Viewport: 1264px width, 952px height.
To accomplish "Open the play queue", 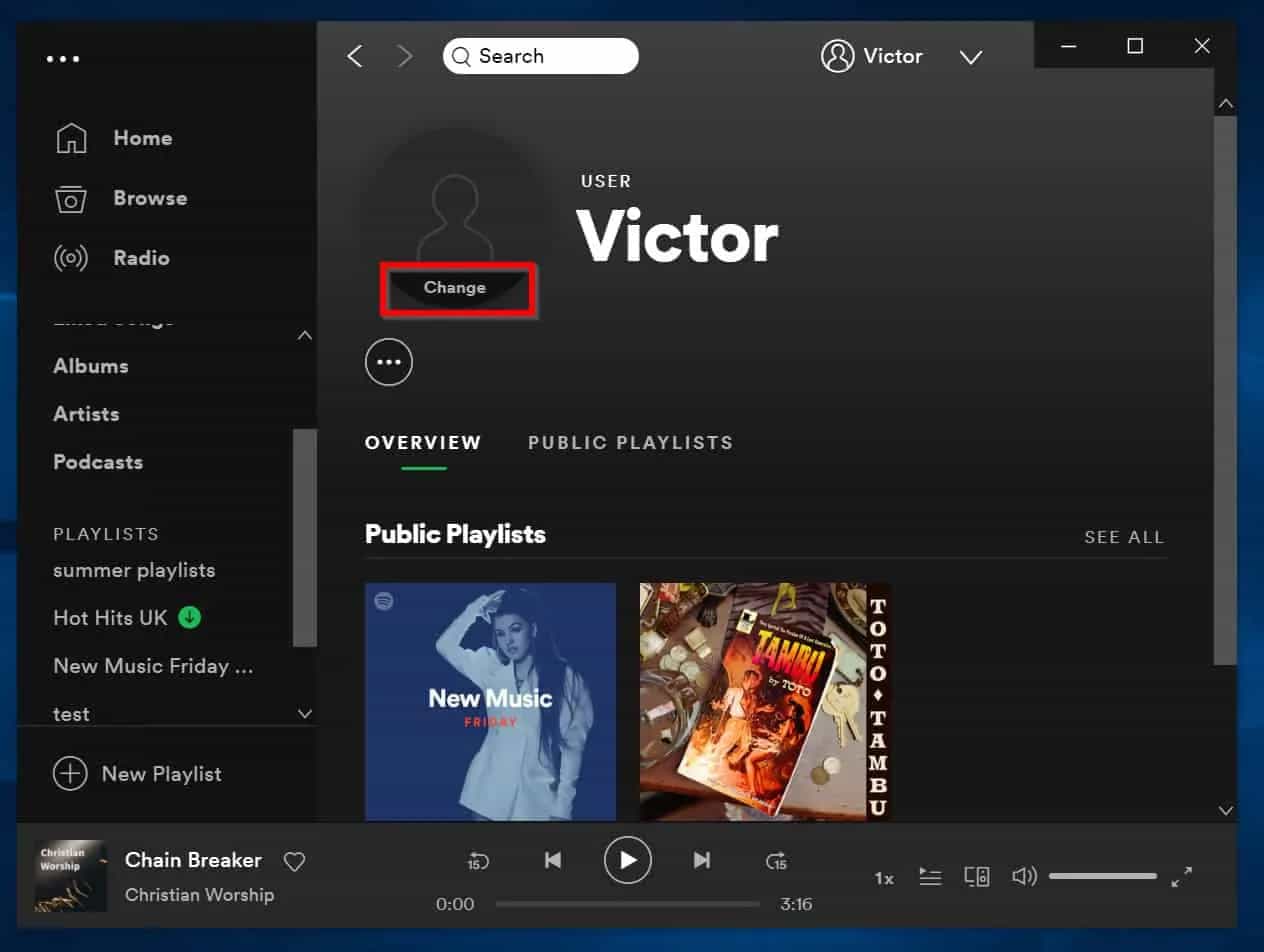I will pos(931,877).
